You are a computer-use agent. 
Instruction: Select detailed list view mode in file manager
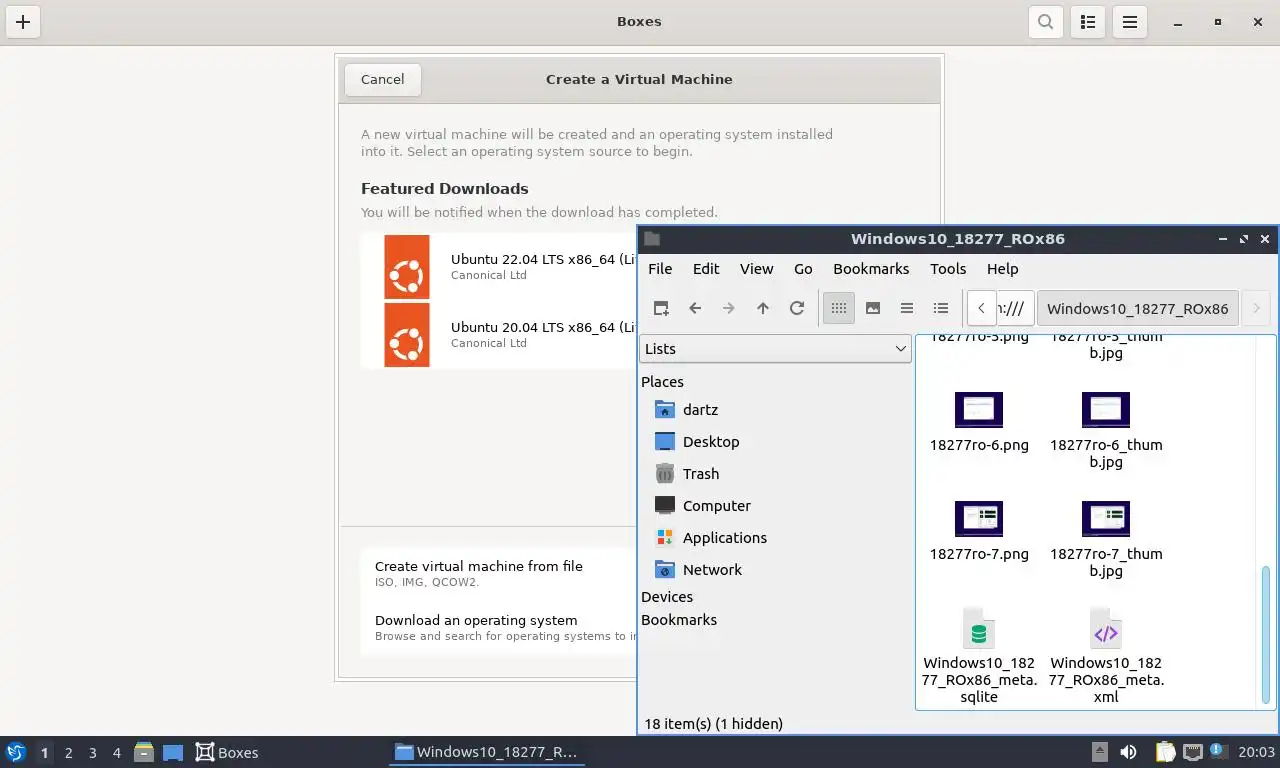(941, 308)
